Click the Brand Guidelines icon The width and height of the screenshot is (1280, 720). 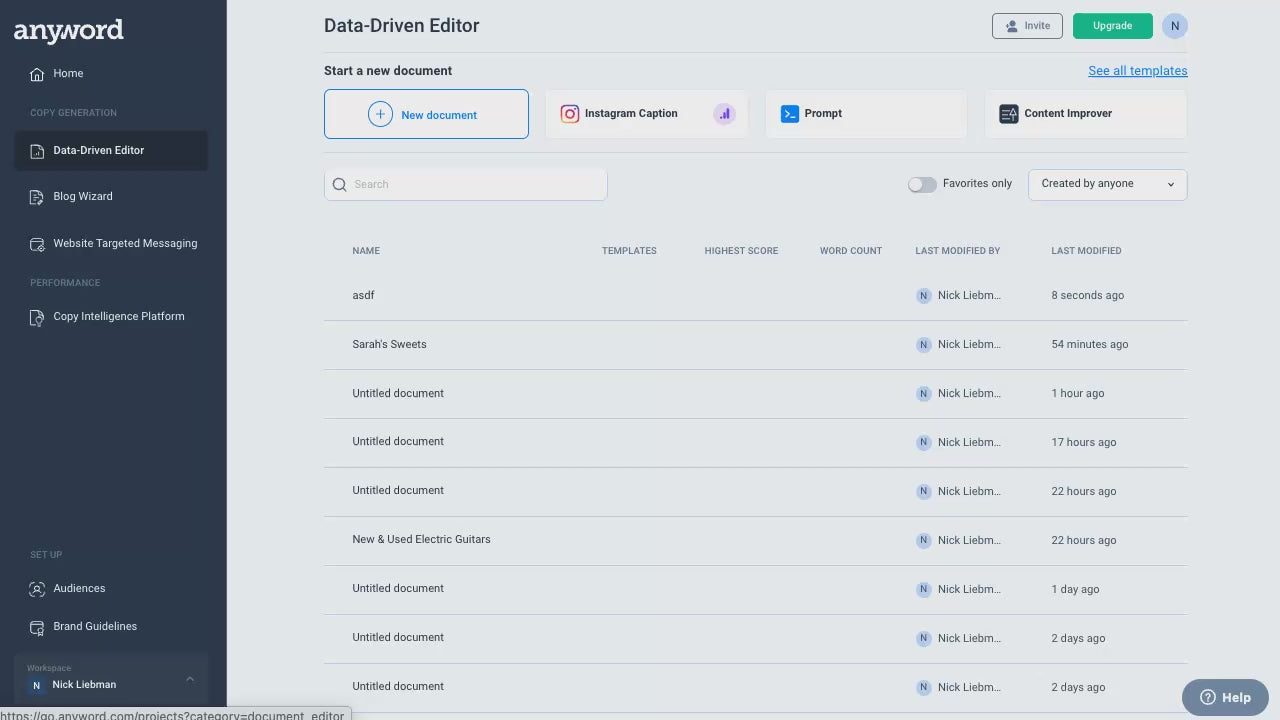tap(37, 627)
